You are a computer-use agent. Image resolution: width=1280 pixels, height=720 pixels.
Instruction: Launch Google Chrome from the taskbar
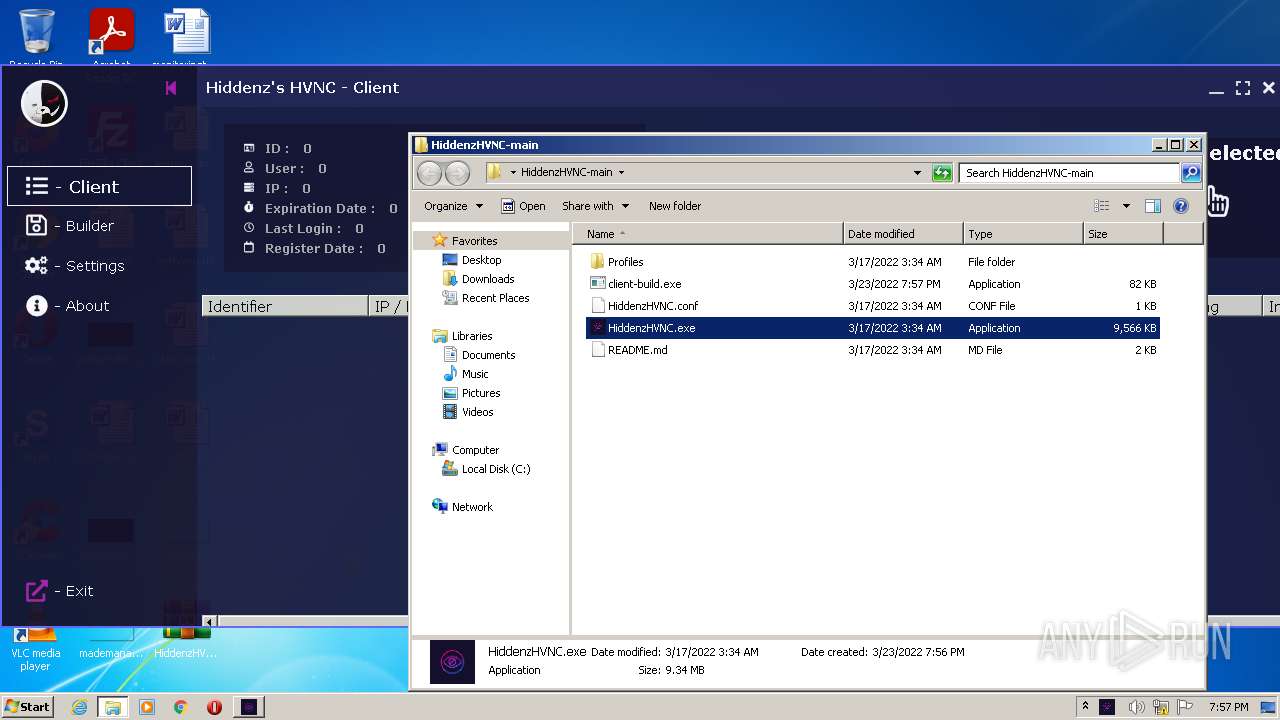pos(180,707)
